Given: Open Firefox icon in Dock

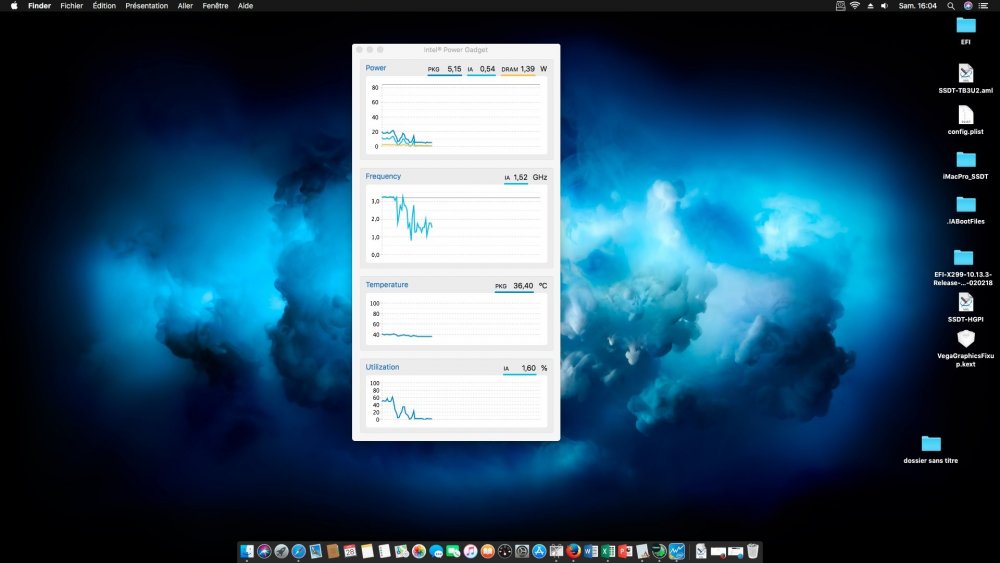Looking at the screenshot, I should coord(574,551).
